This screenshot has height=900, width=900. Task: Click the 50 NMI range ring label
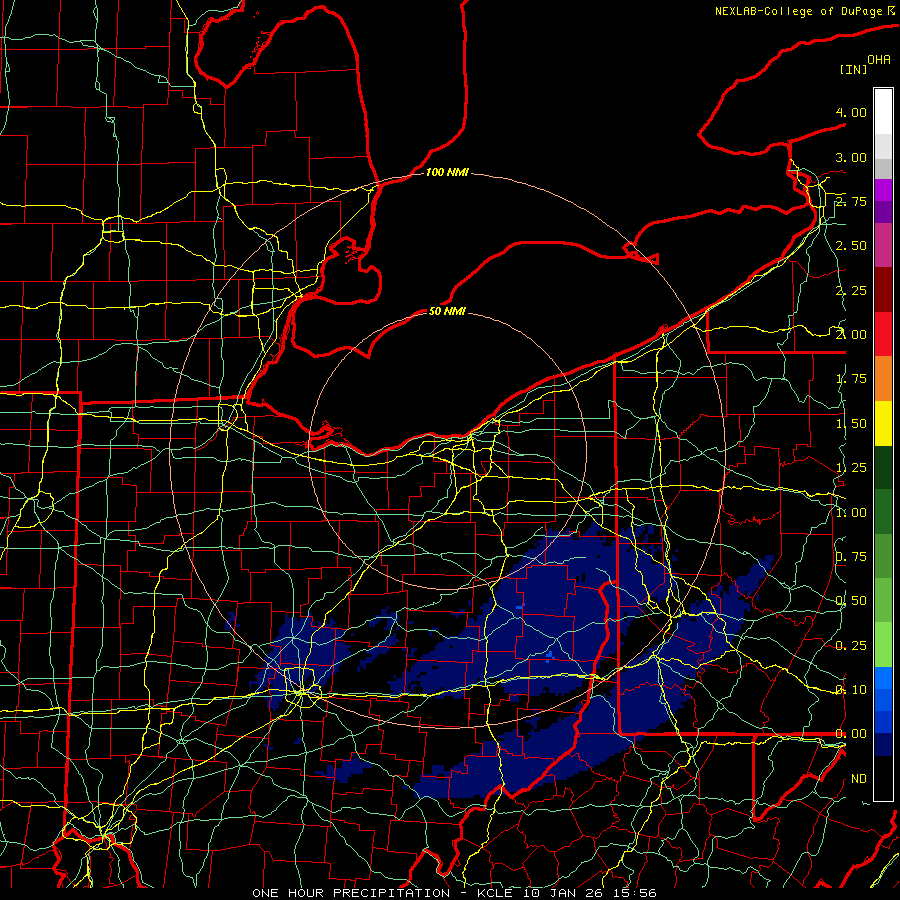click(x=447, y=311)
